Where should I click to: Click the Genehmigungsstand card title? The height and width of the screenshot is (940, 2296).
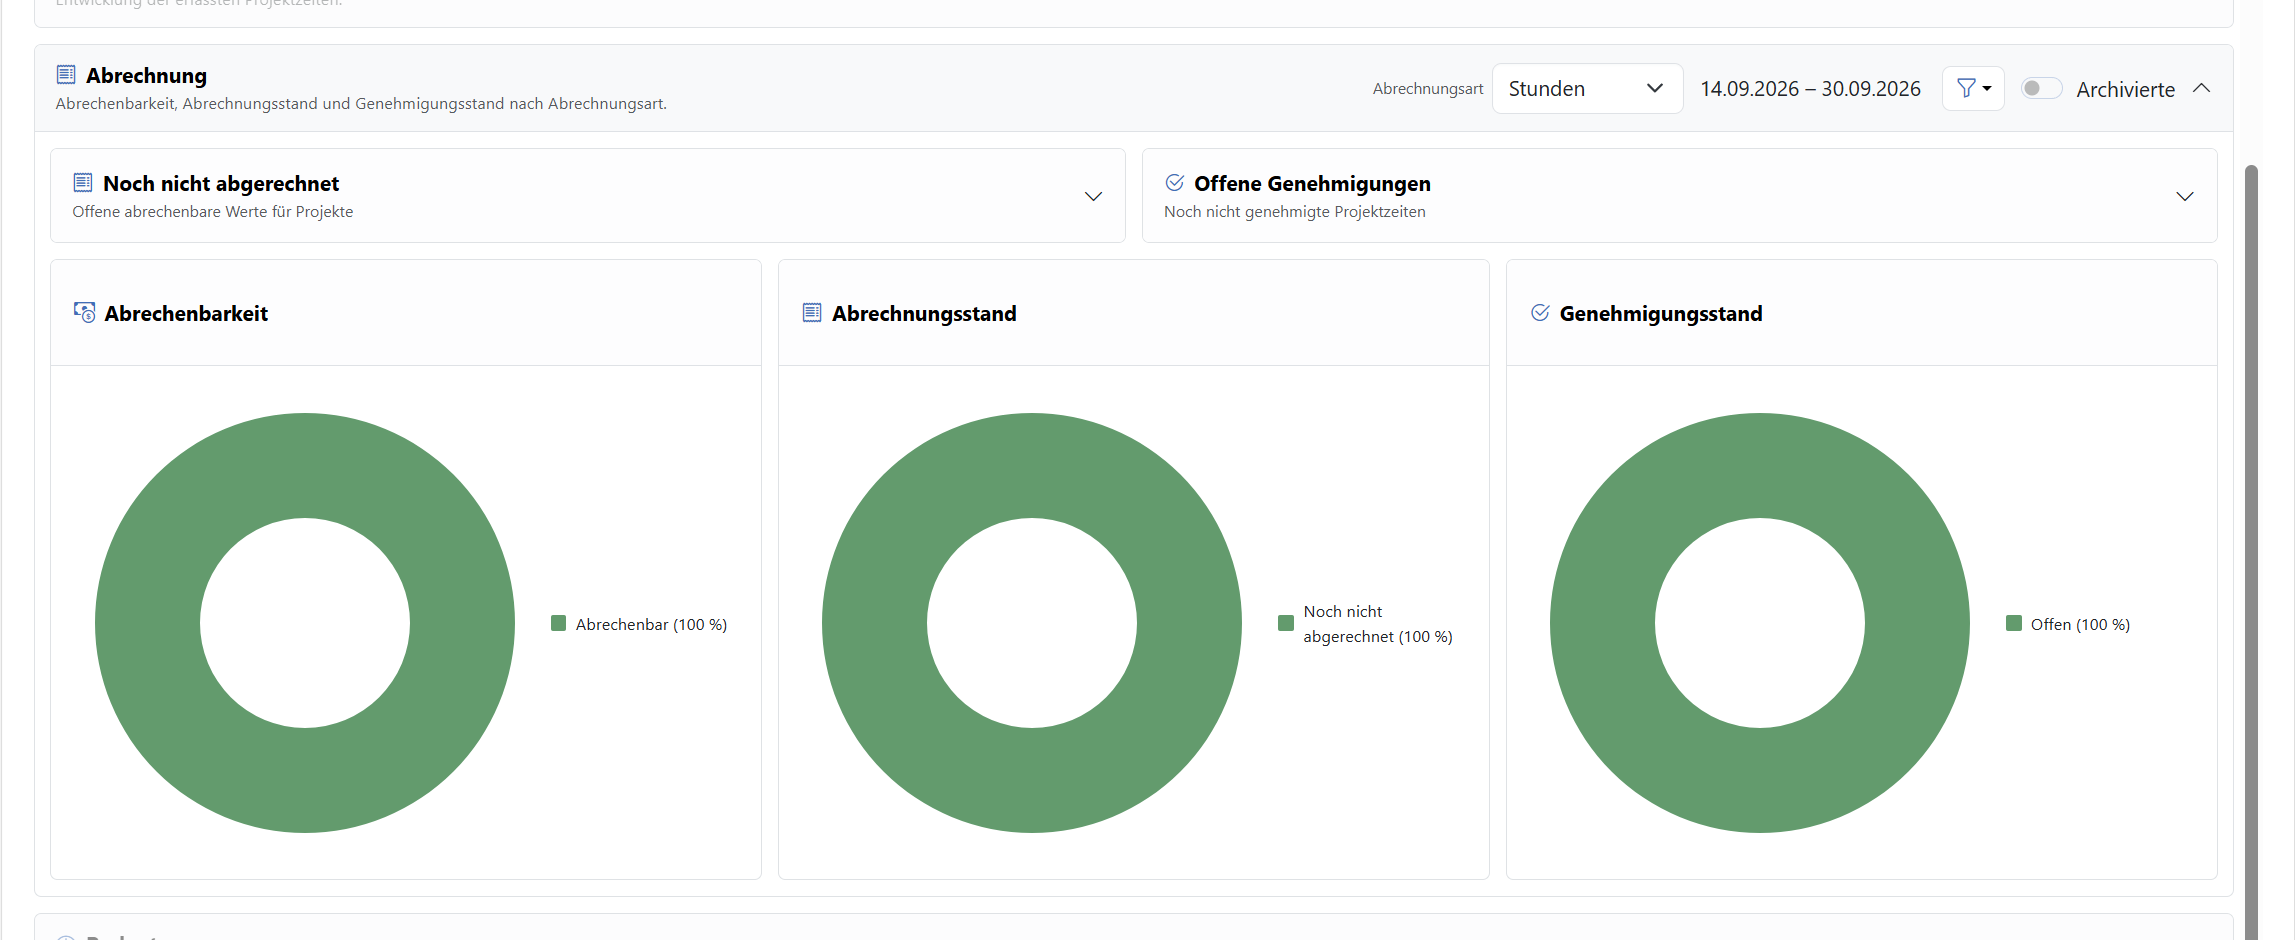tap(1661, 313)
